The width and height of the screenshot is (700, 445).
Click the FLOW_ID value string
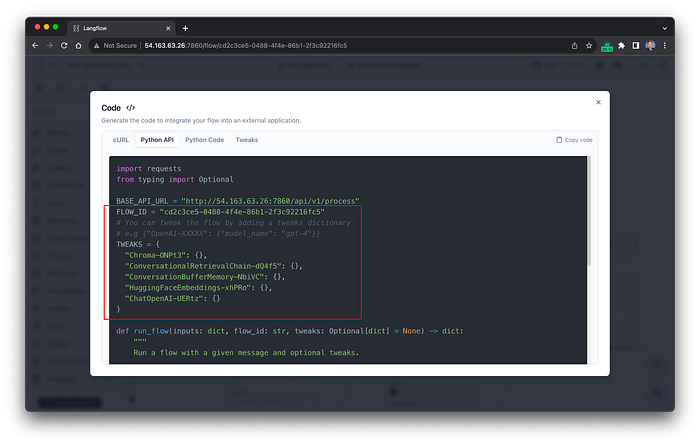click(242, 212)
